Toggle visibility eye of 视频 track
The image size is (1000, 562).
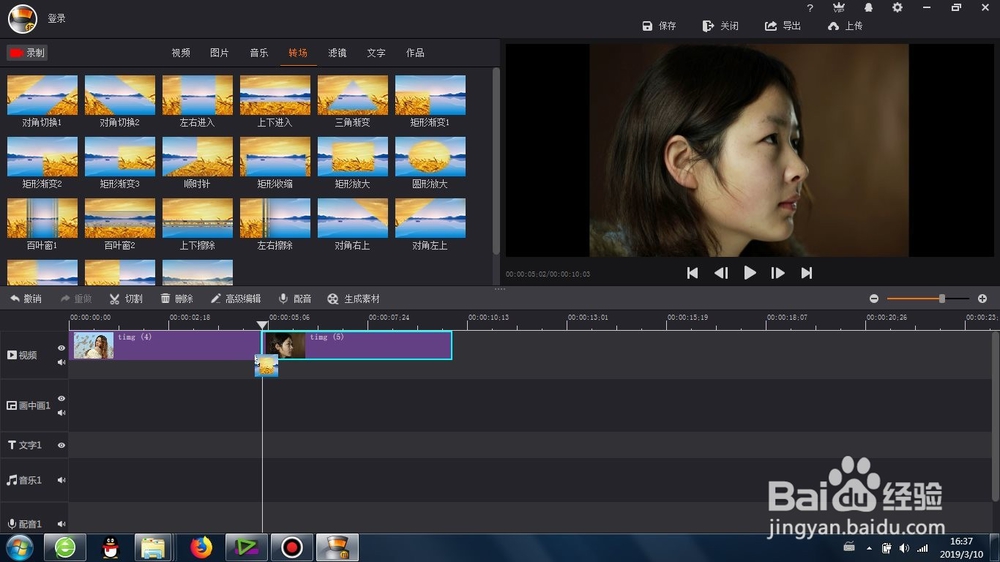[61, 348]
